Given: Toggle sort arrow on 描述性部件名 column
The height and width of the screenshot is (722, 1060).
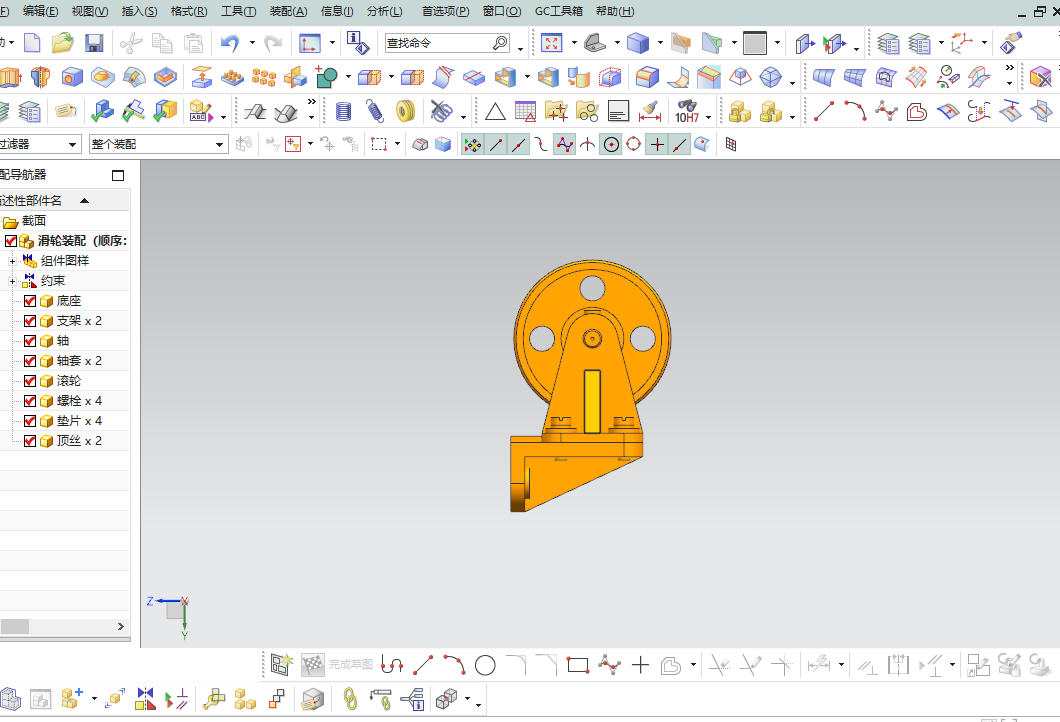Looking at the screenshot, I should click(x=85, y=201).
